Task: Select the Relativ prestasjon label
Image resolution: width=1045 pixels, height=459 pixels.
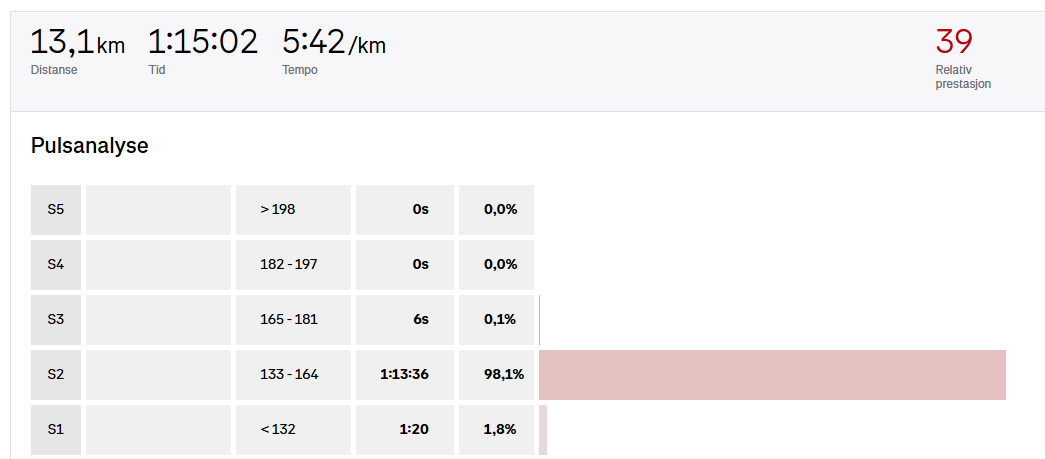Action: pos(963,77)
